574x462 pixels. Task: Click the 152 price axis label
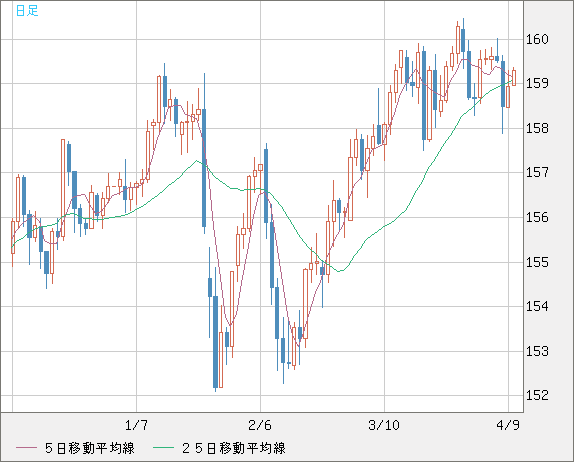537,395
